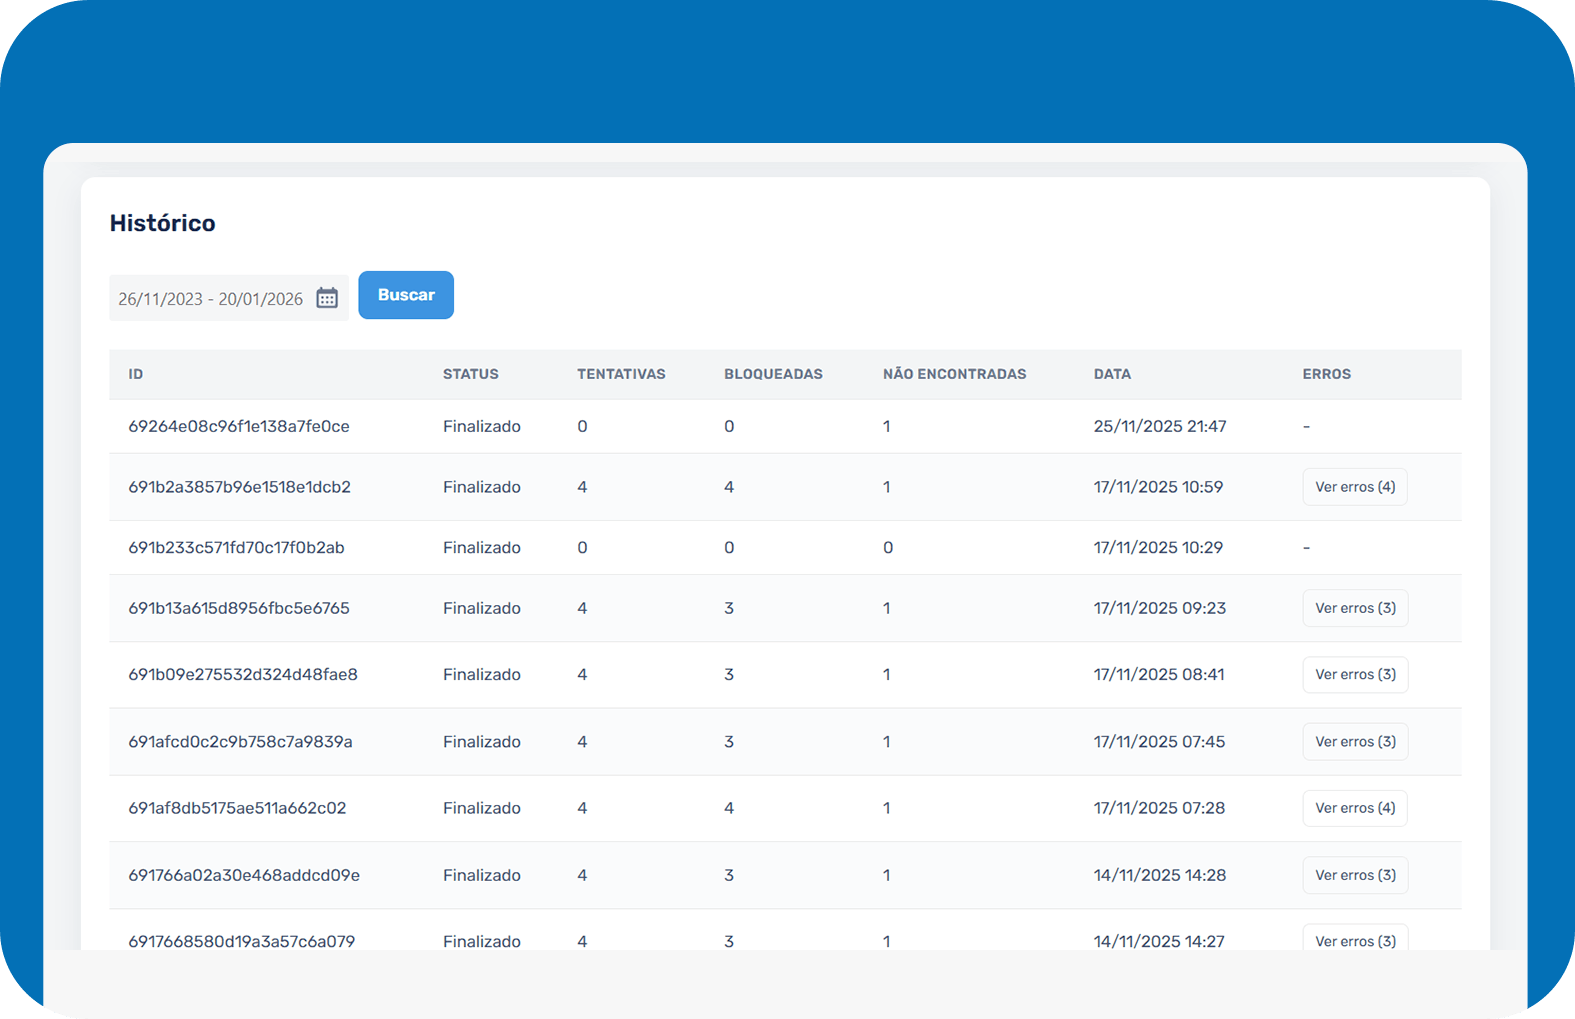Select Finalizado status of 17/11/2025 10:29 row

coord(482,548)
